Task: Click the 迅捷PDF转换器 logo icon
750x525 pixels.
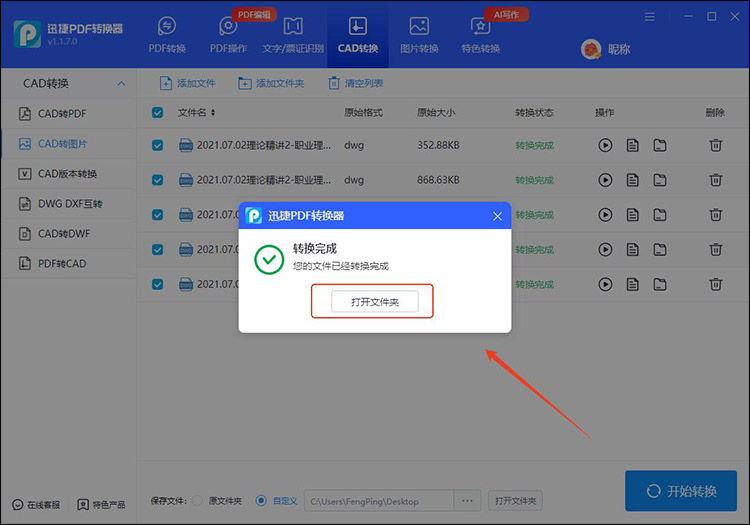Action: tap(27, 34)
